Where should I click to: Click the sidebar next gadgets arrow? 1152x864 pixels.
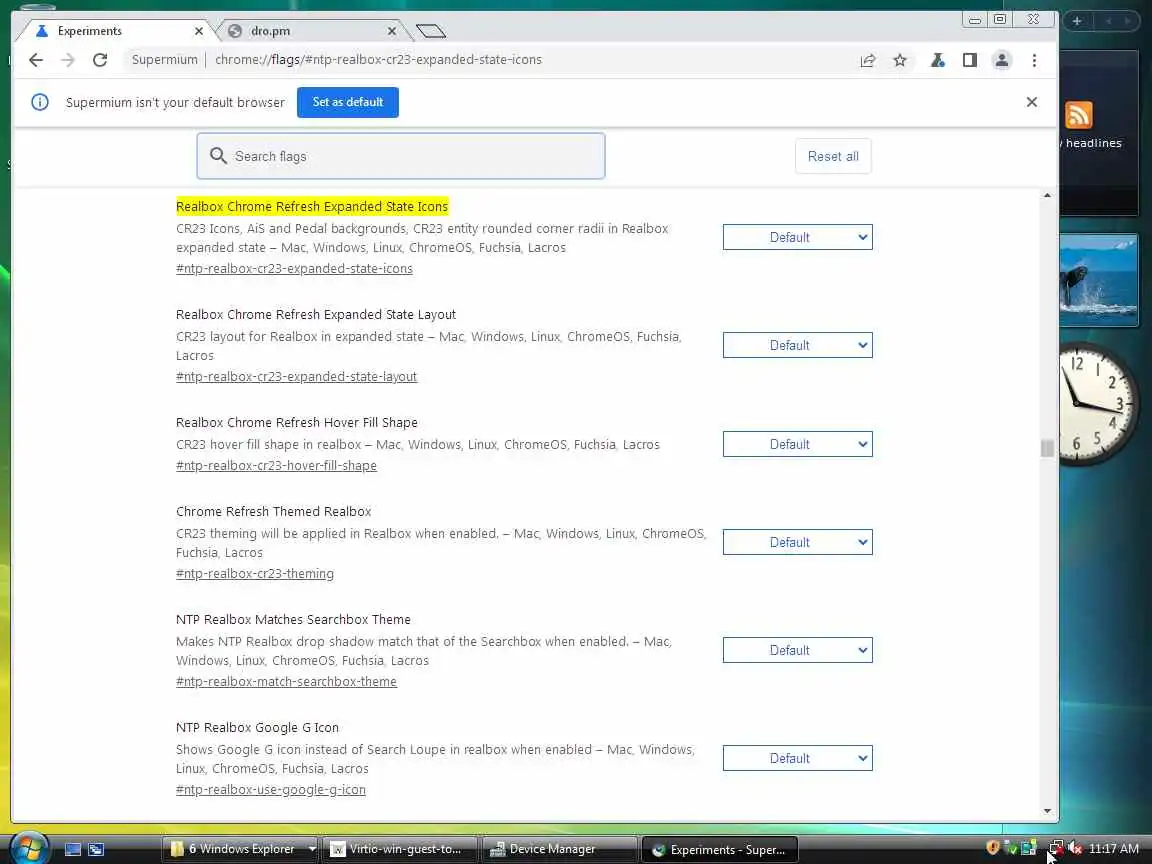pyautogui.click(x=1127, y=21)
